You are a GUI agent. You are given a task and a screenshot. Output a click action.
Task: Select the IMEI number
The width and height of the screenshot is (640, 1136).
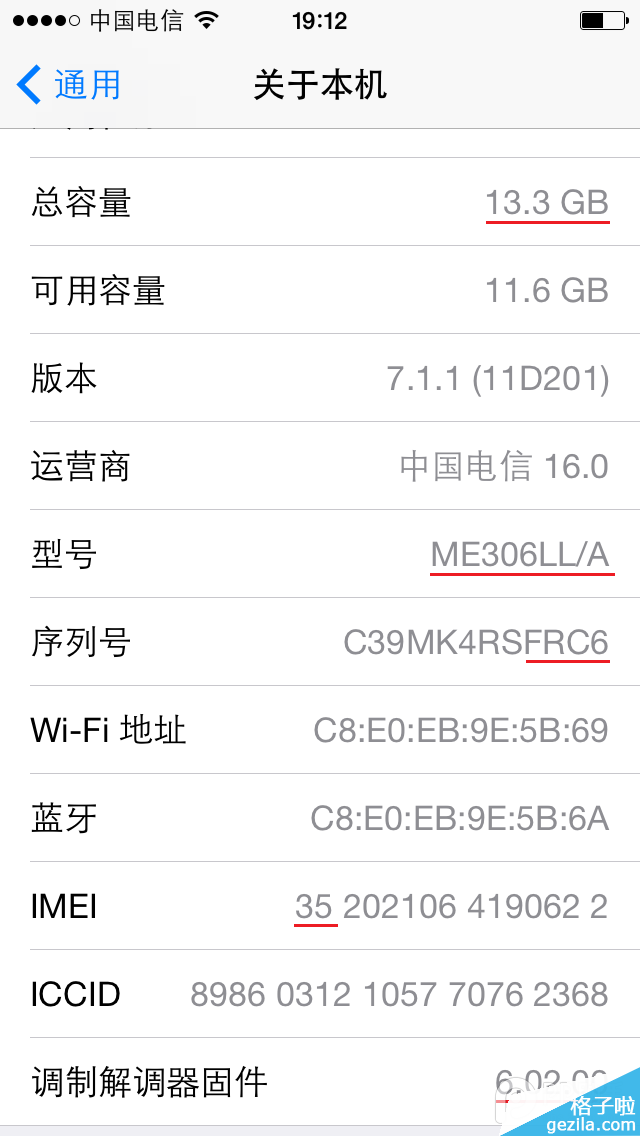click(x=450, y=906)
